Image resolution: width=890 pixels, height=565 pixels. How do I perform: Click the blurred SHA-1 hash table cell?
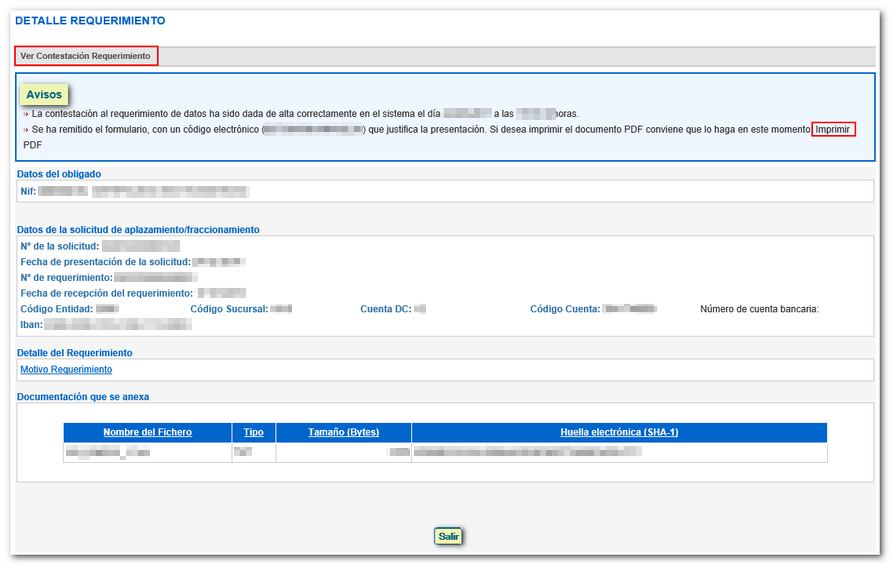pos(527,453)
